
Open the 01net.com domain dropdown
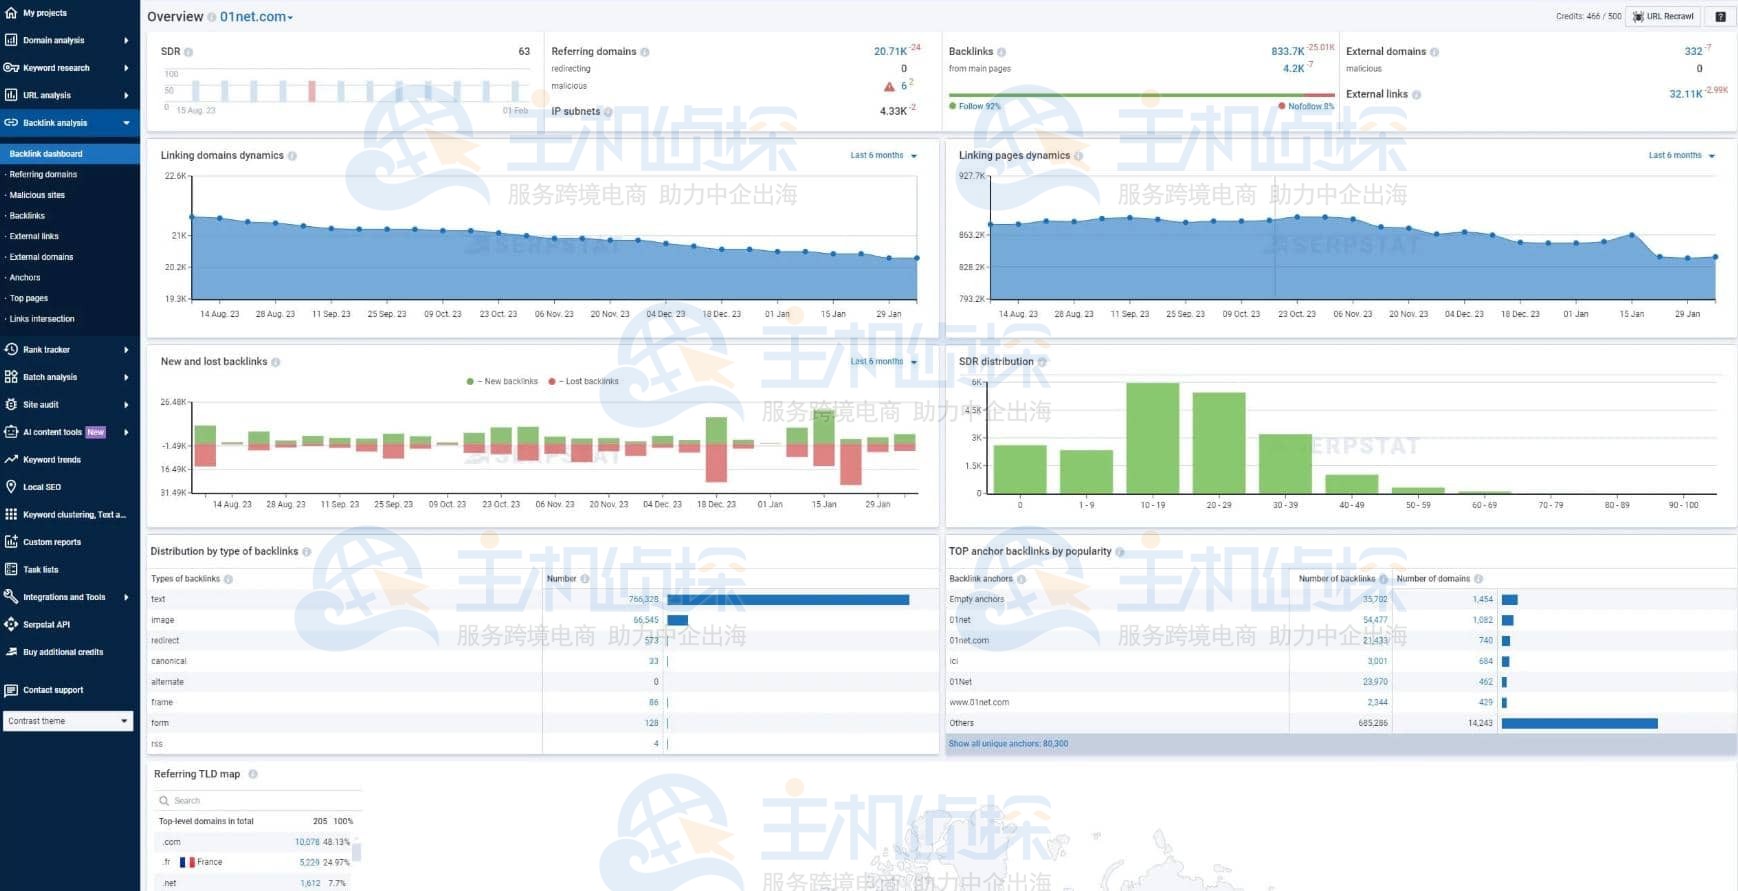click(256, 17)
